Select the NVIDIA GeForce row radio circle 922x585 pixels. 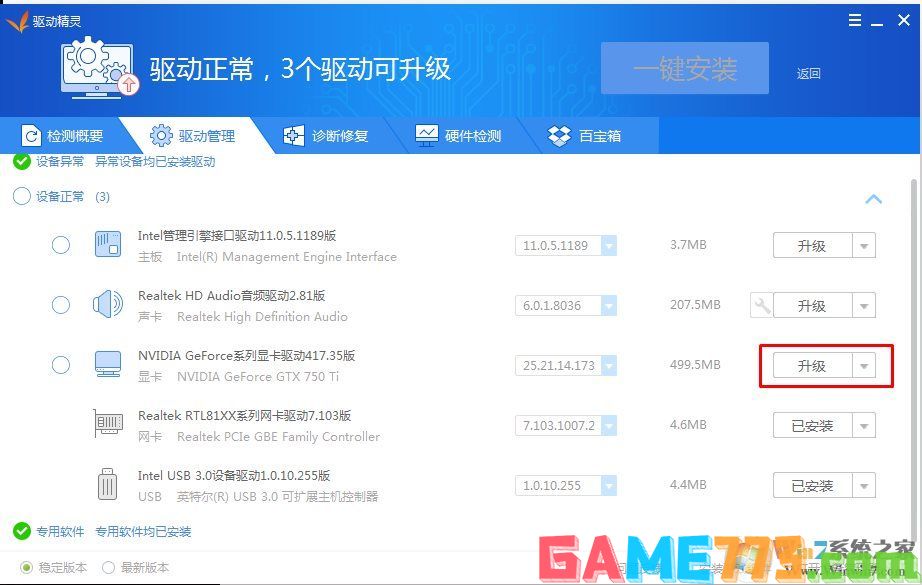[x=61, y=365]
